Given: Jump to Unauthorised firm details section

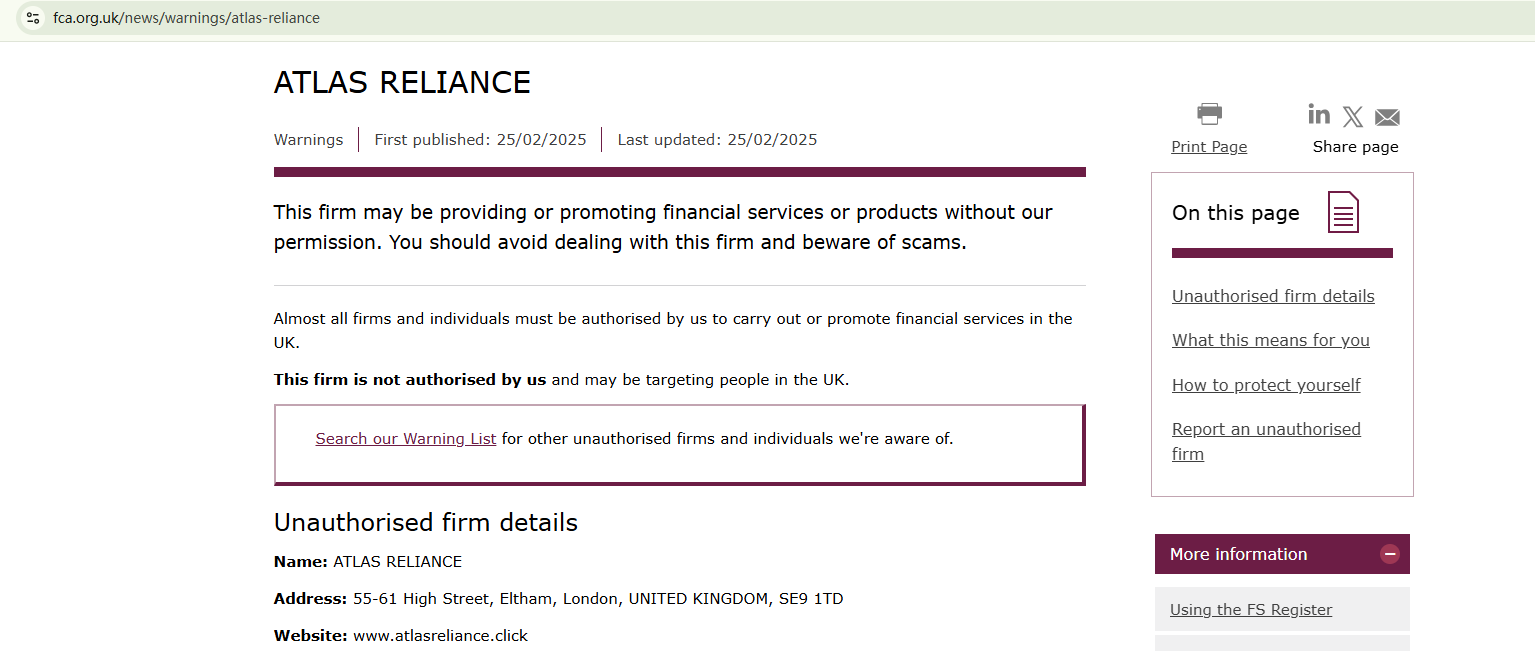Looking at the screenshot, I should 1273,296.
